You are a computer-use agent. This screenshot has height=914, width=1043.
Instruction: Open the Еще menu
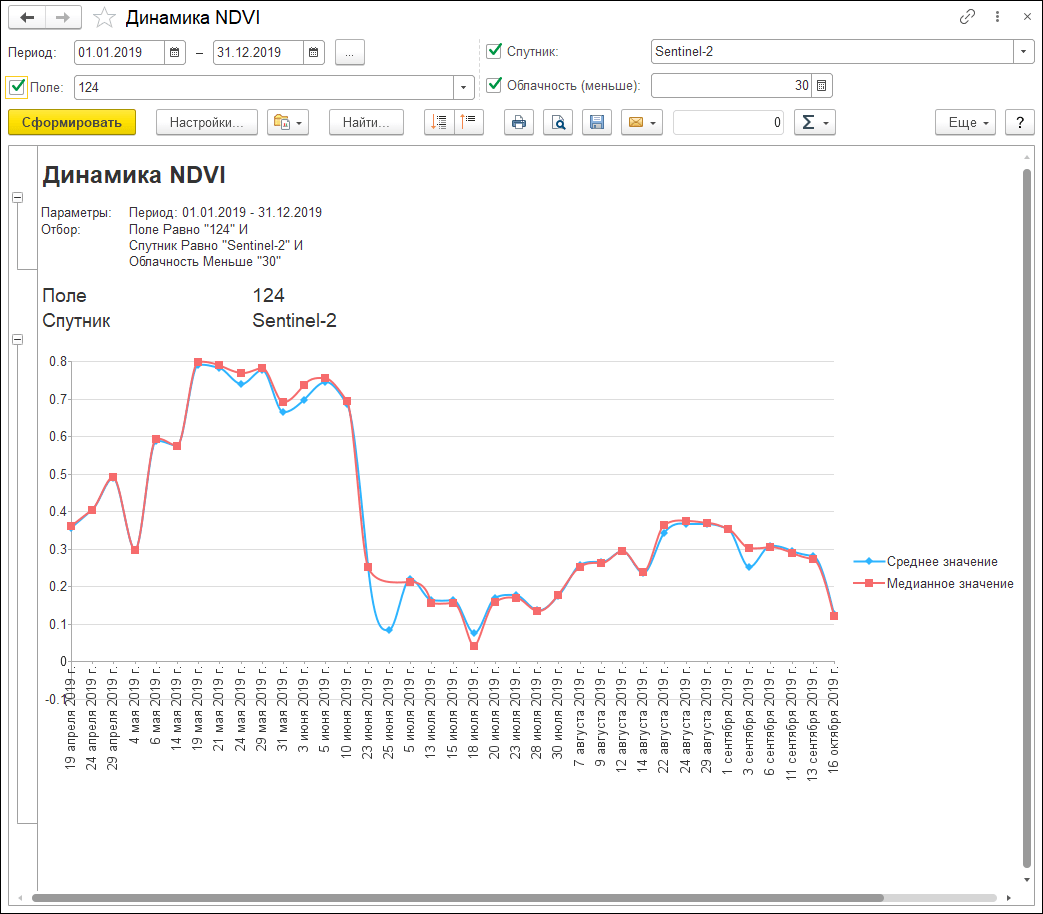click(x=965, y=122)
